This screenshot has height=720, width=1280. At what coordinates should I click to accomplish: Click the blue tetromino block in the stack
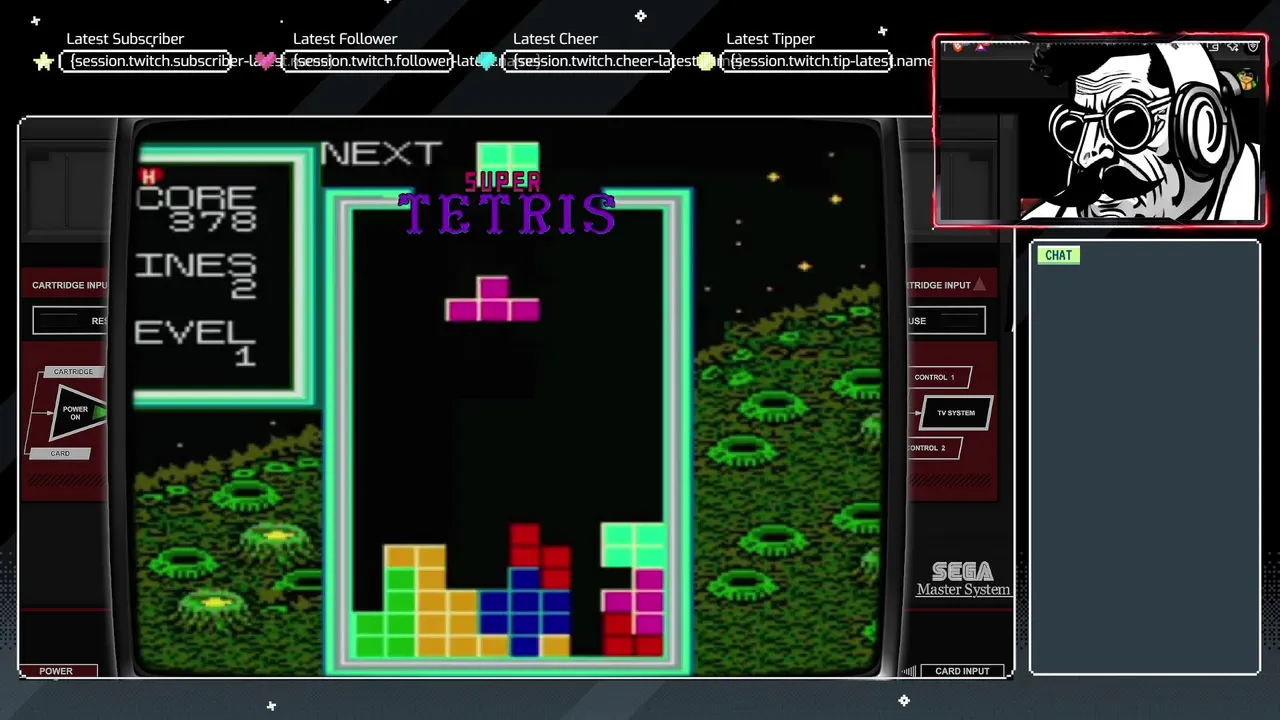tap(525, 611)
